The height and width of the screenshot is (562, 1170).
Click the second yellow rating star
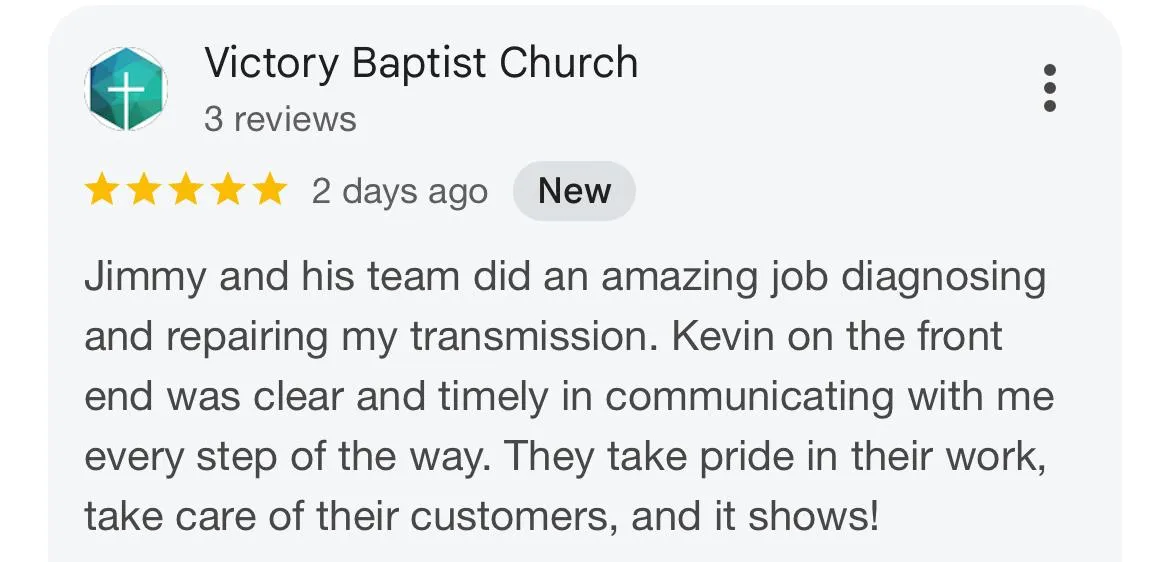tap(143, 190)
